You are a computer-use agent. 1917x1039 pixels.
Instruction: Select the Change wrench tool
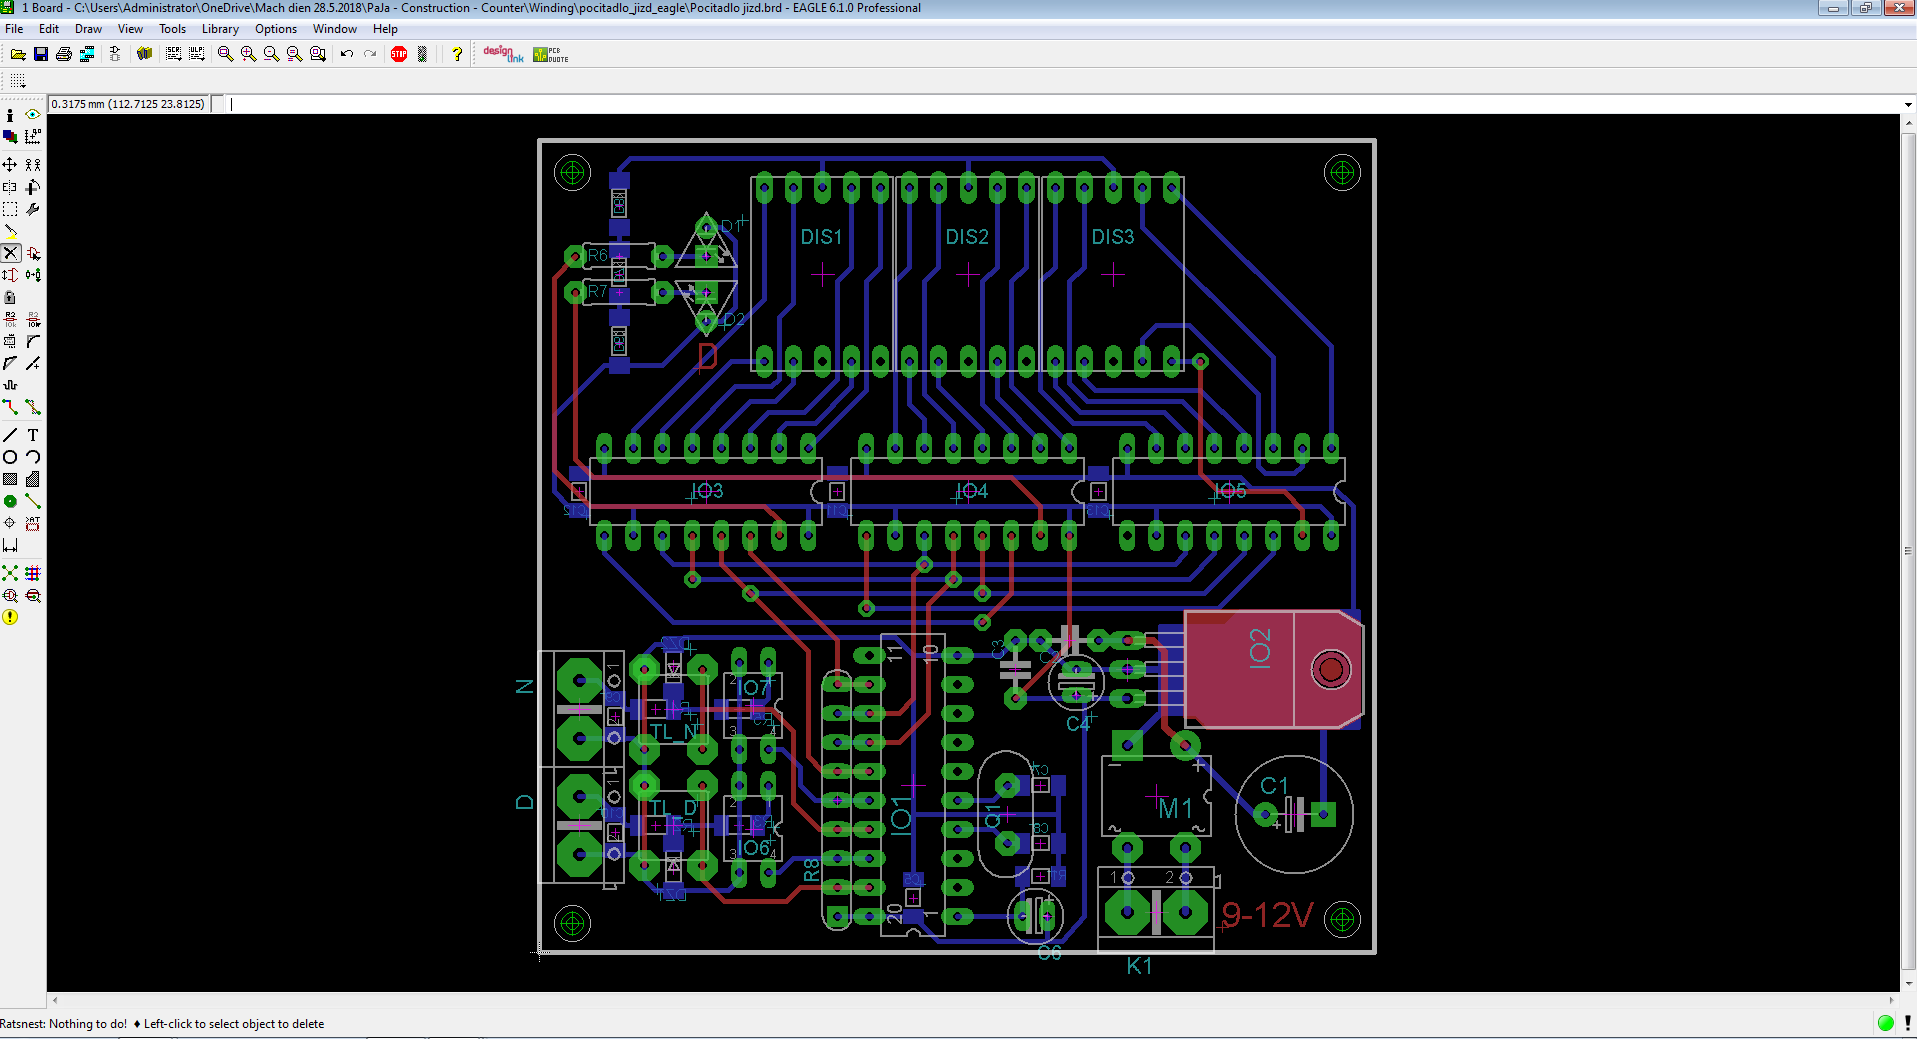click(33, 209)
